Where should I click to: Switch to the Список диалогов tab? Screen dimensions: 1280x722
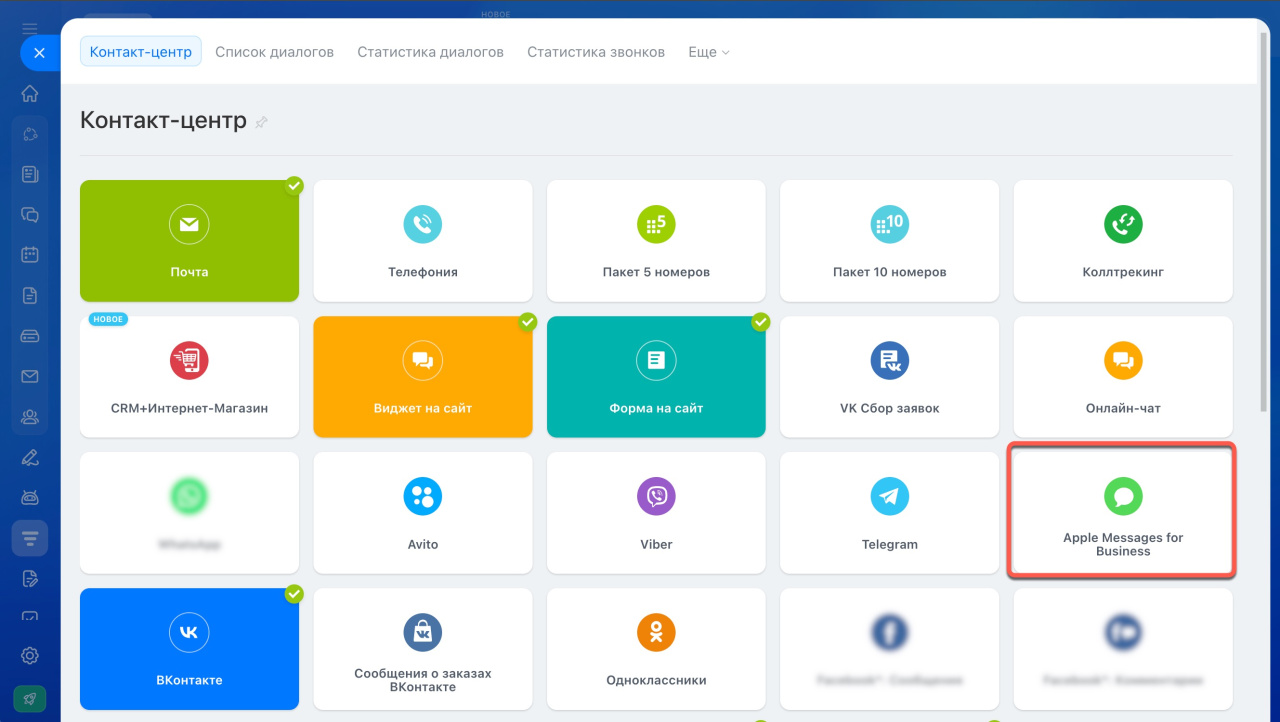tap(275, 52)
